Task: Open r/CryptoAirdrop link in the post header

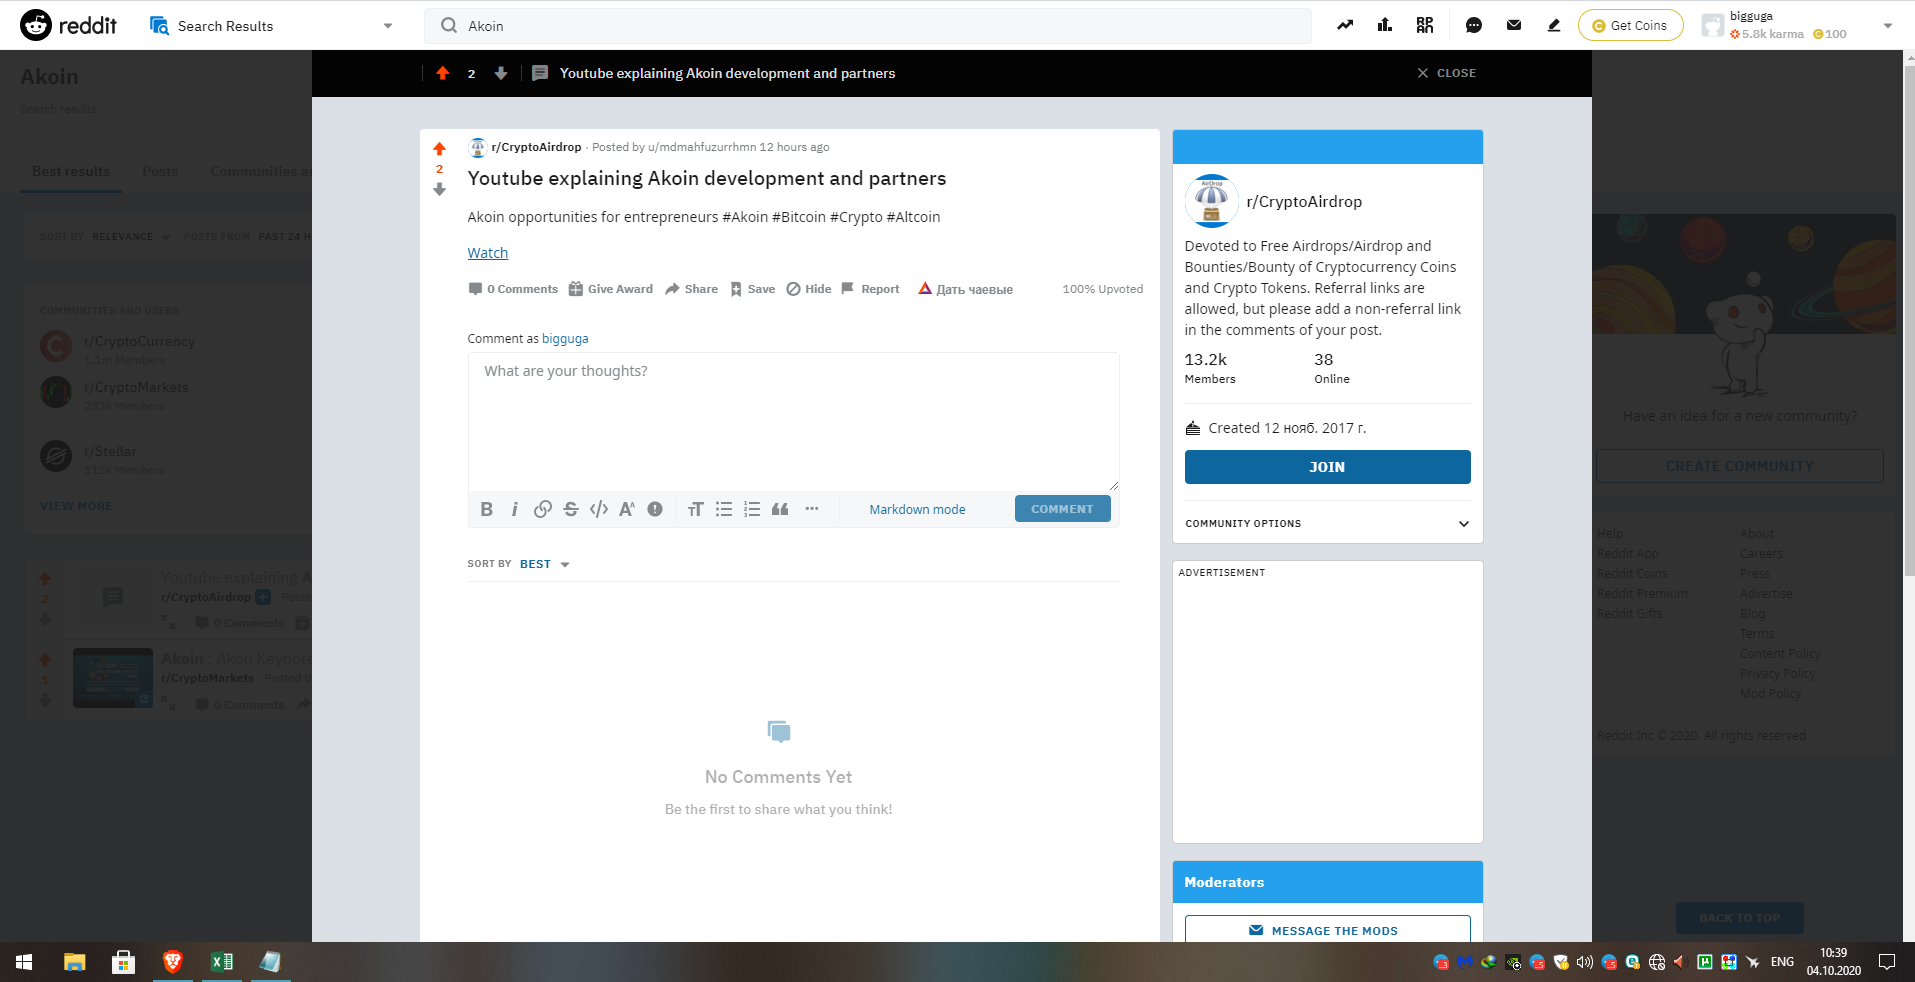Action: [536, 147]
